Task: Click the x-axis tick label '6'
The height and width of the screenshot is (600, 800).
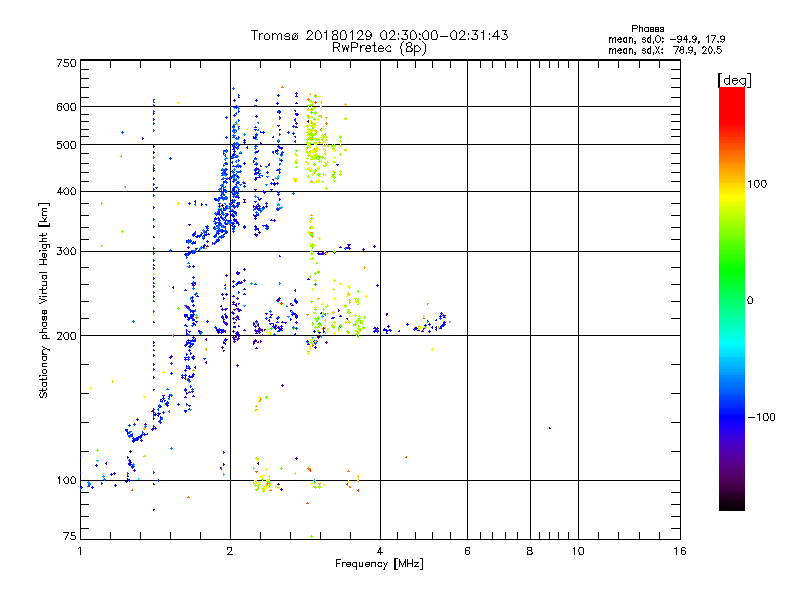Action: 467,551
